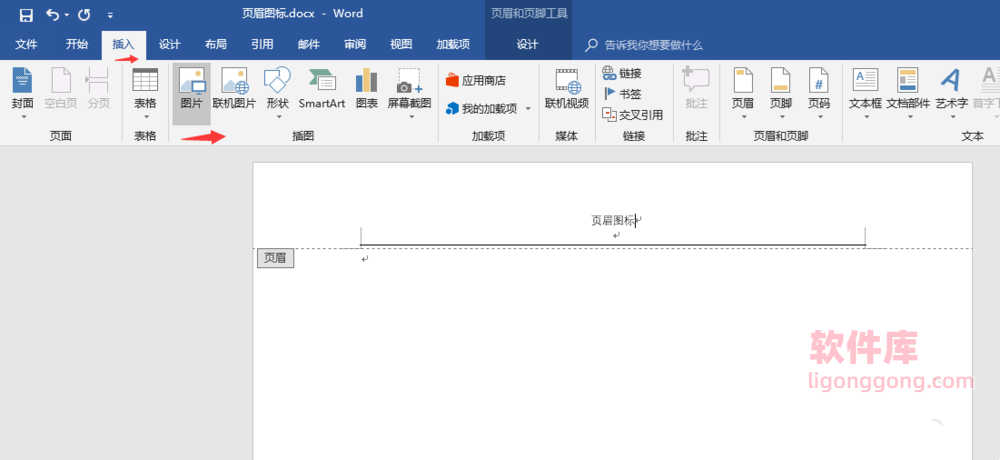Screen dimensions: 1000x460
Task: Expand the 文档部件 dropdown arrow
Action: pos(910,117)
